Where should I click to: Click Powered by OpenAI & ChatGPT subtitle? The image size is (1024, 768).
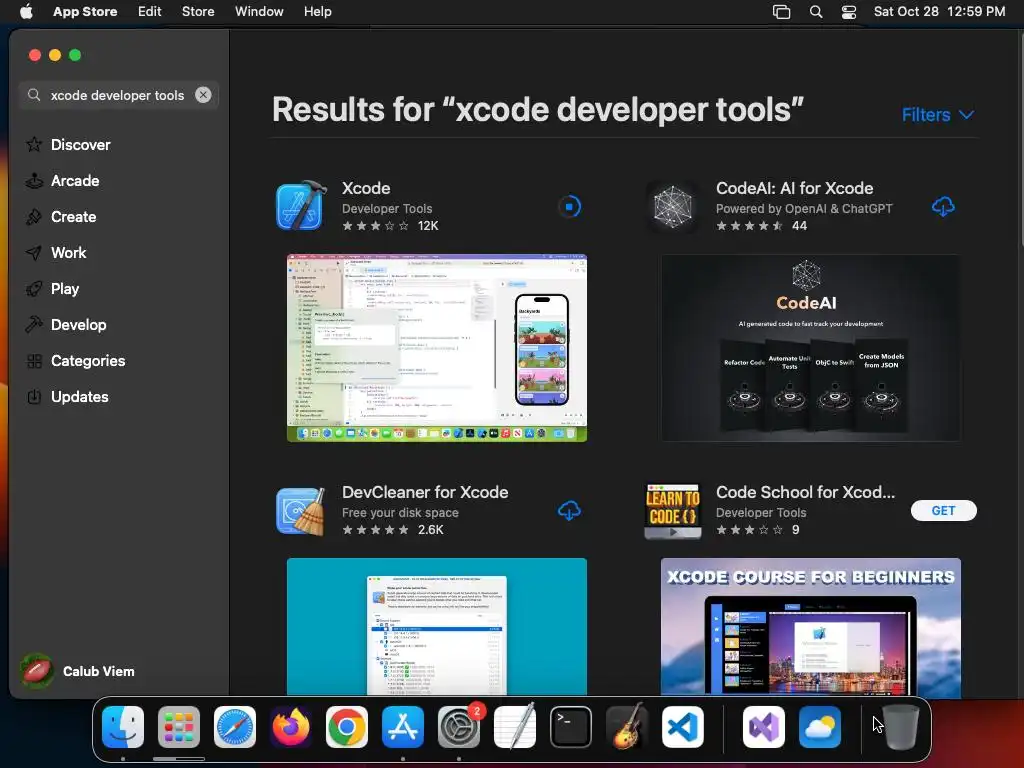(804, 208)
